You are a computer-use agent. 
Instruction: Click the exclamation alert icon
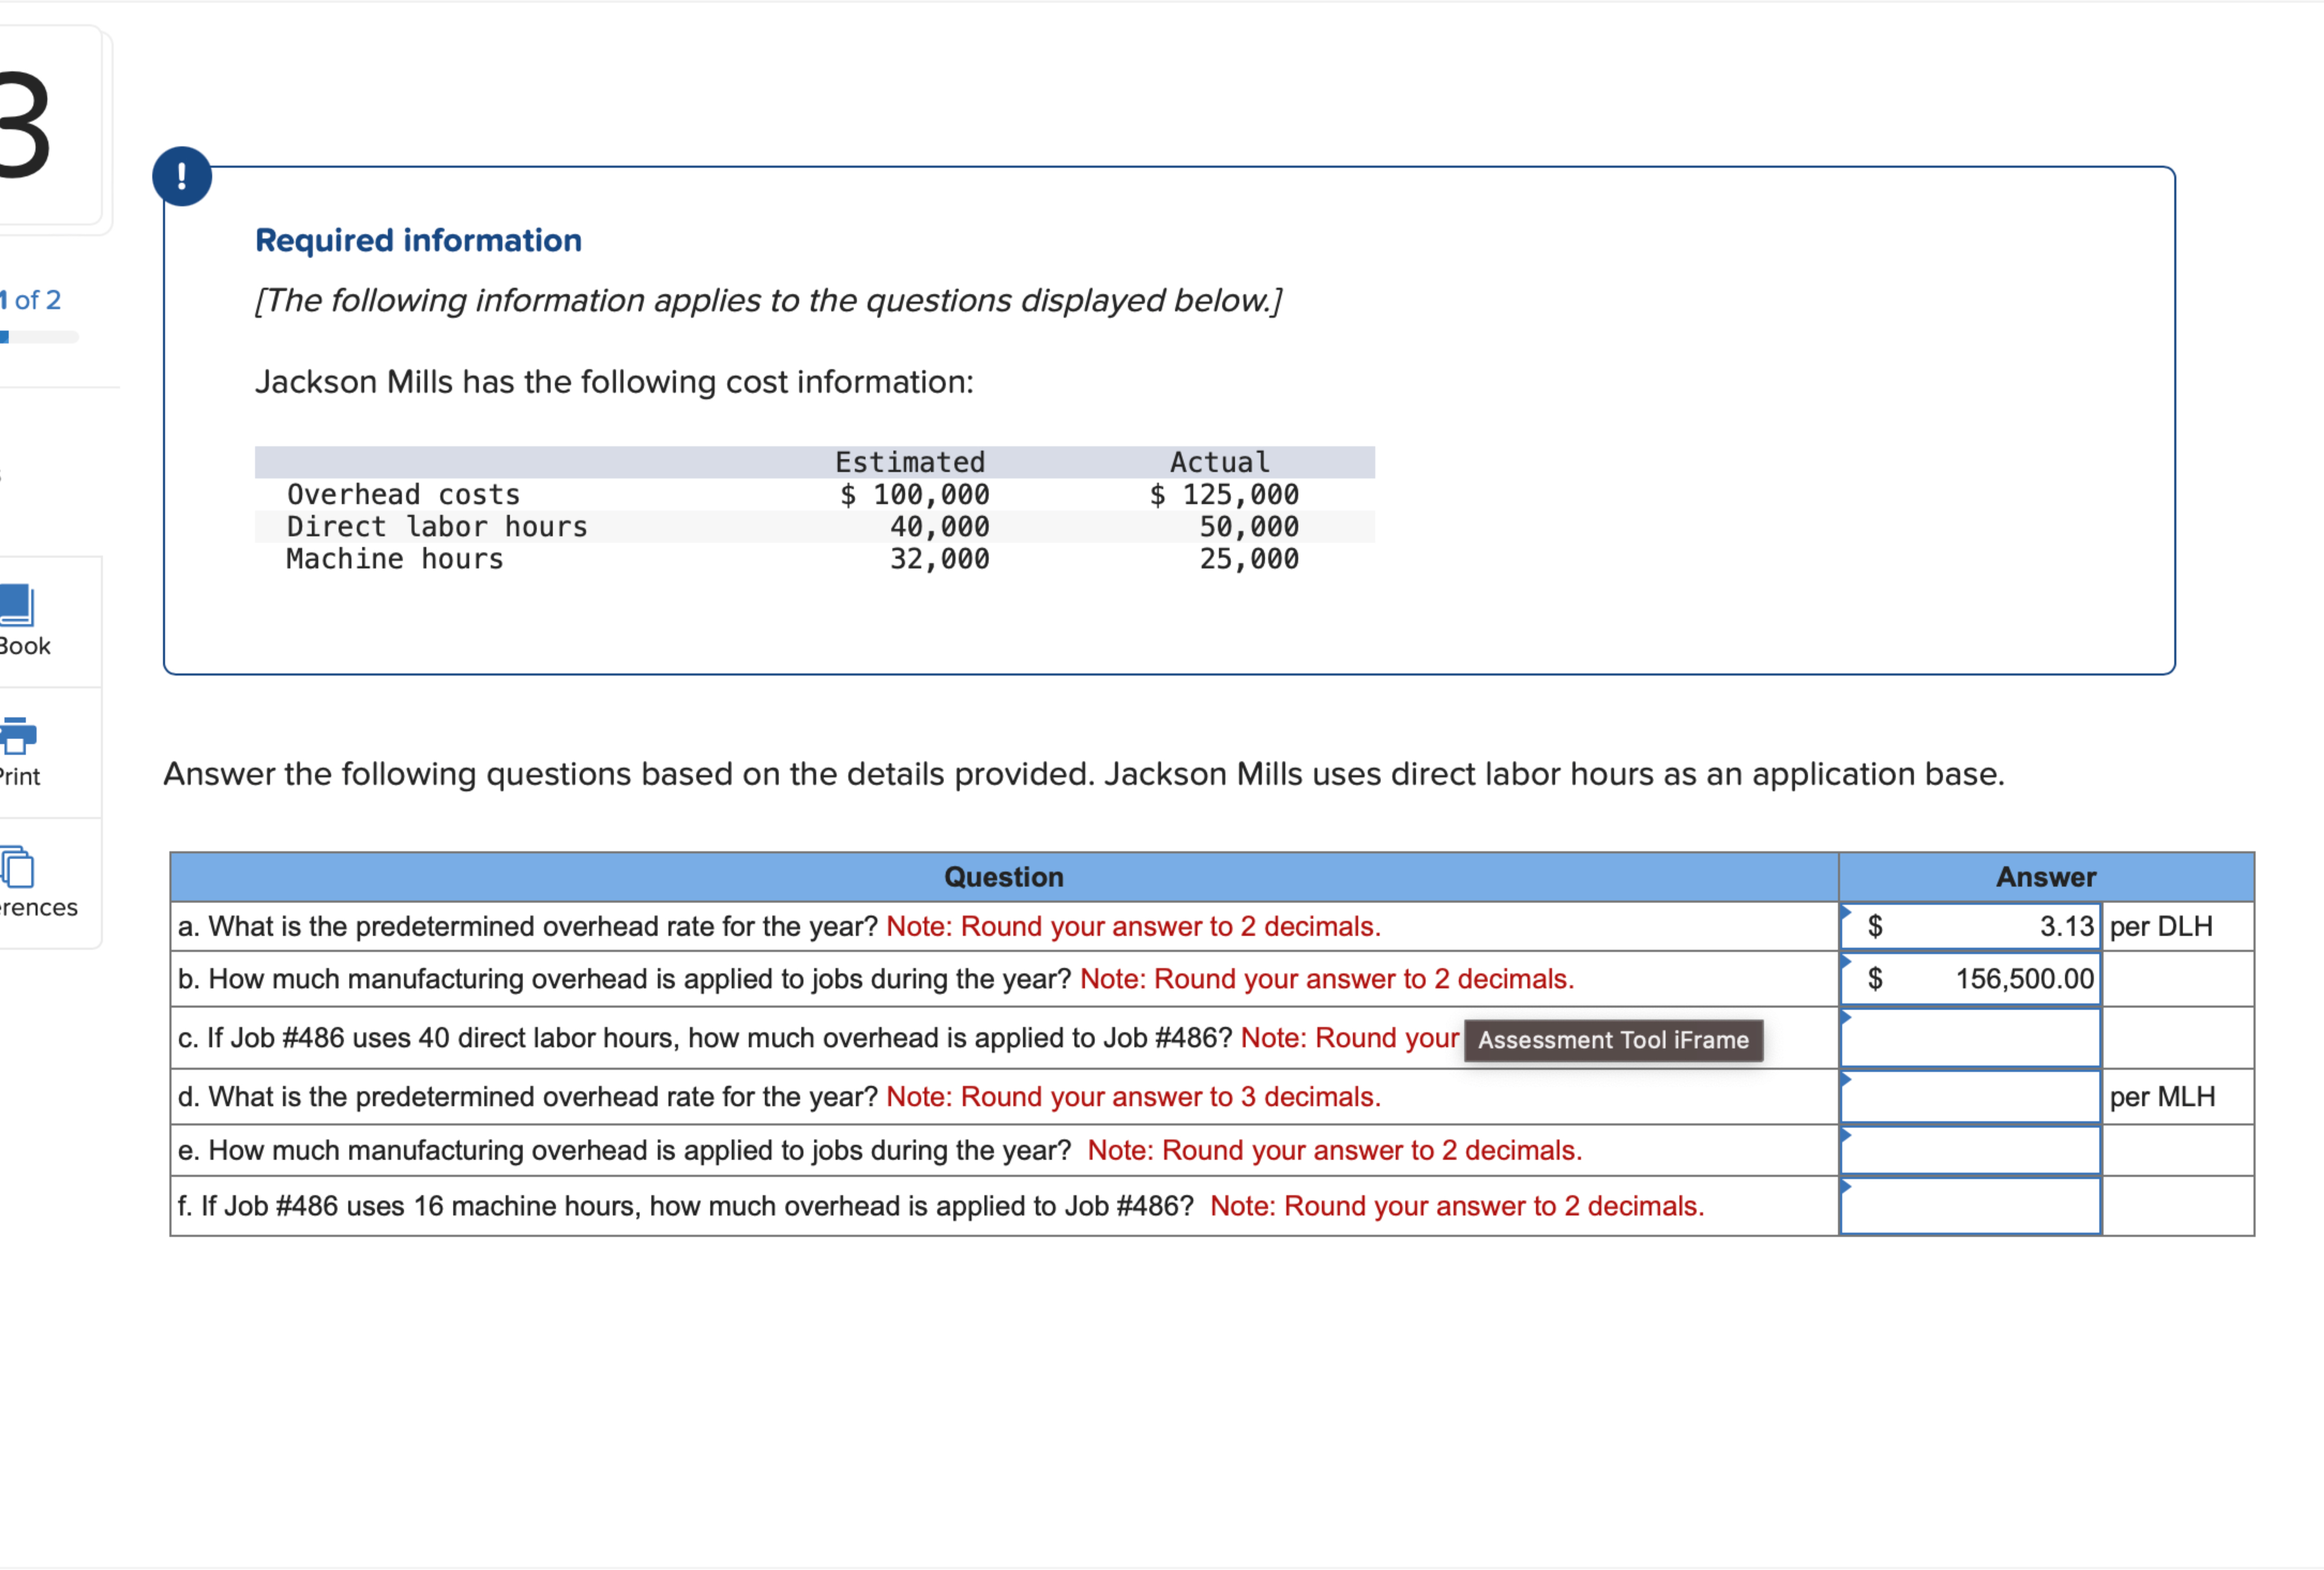182,177
